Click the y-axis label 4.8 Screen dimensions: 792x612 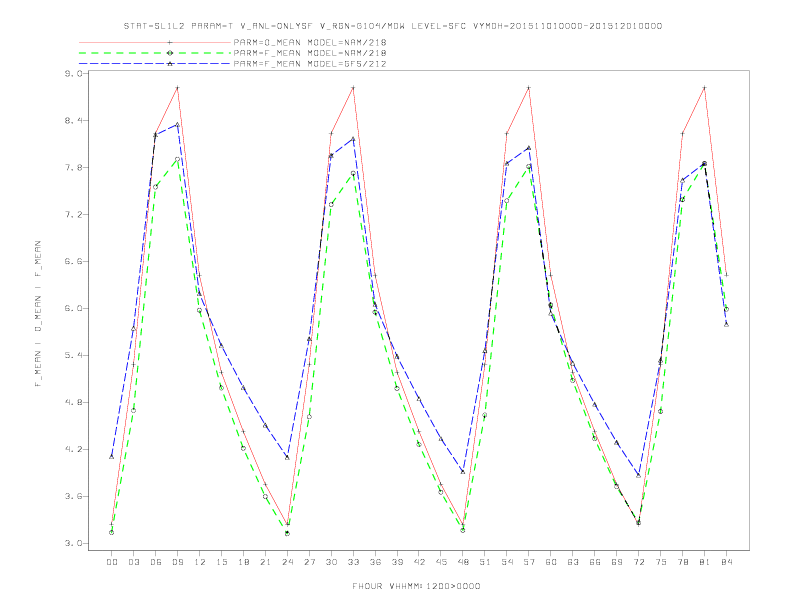[x=73, y=402]
